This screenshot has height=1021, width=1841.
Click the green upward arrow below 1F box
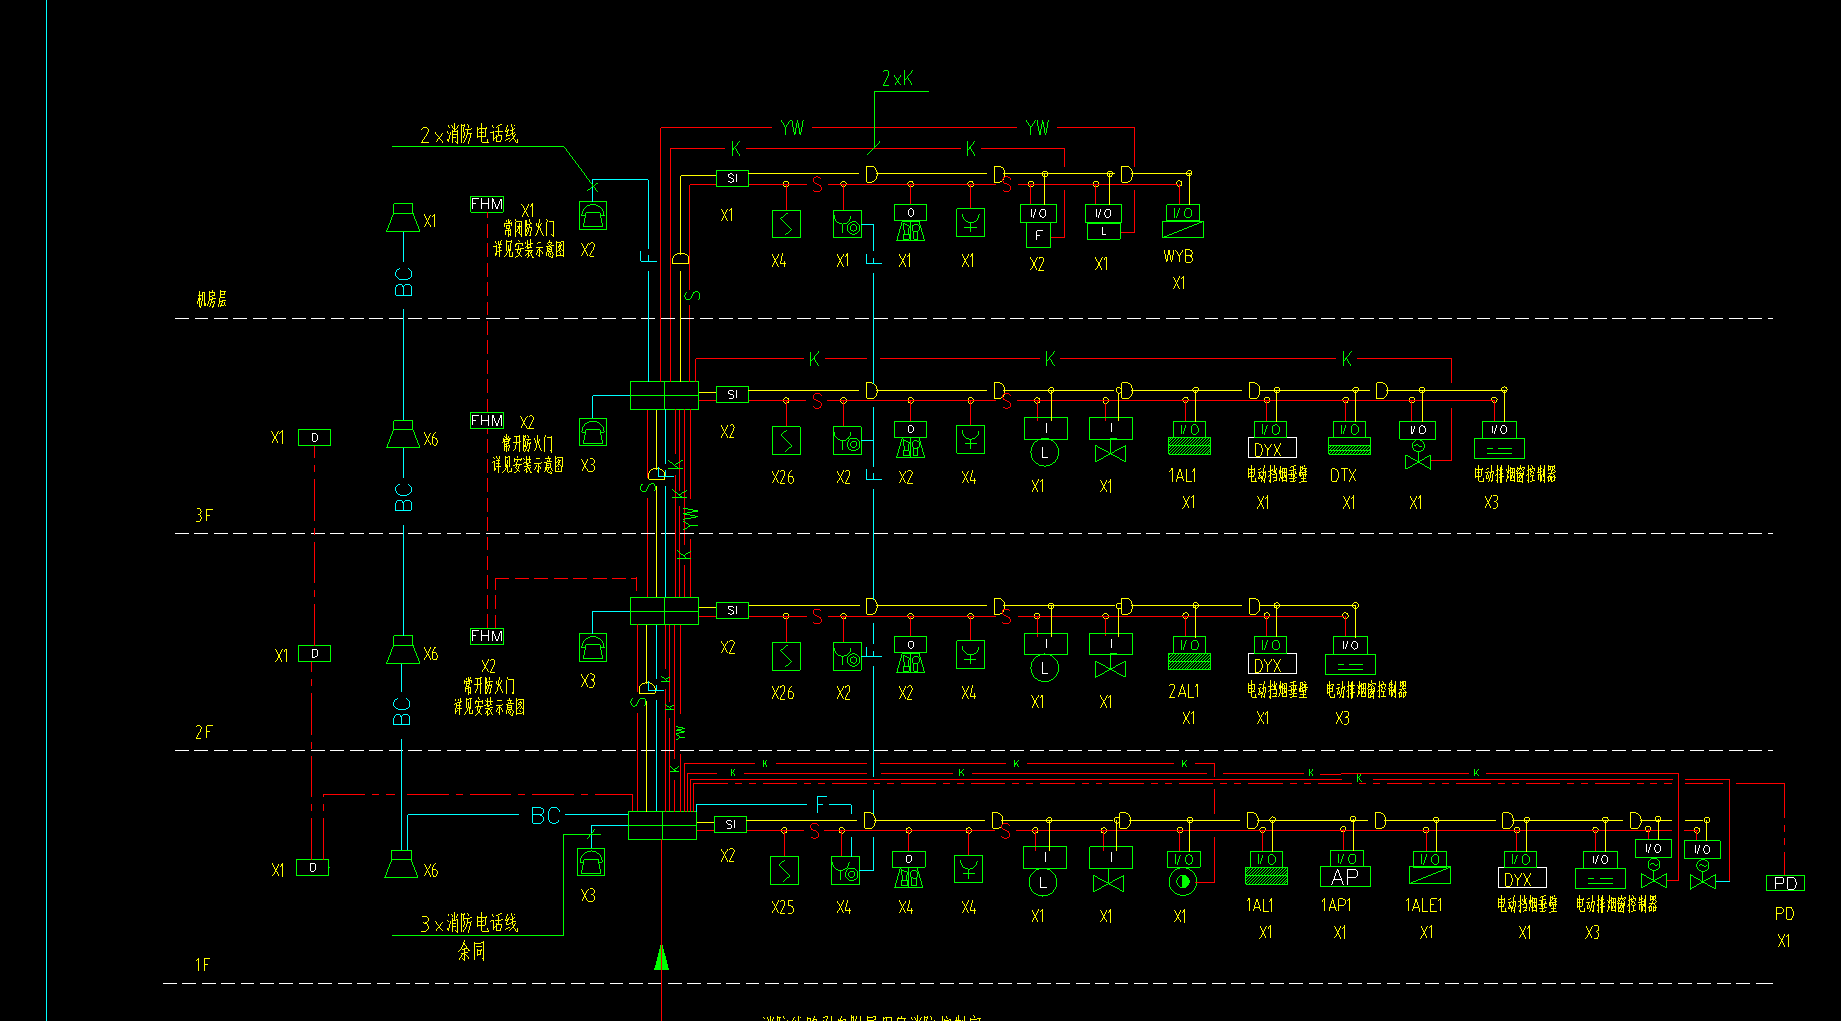[x=661, y=958]
